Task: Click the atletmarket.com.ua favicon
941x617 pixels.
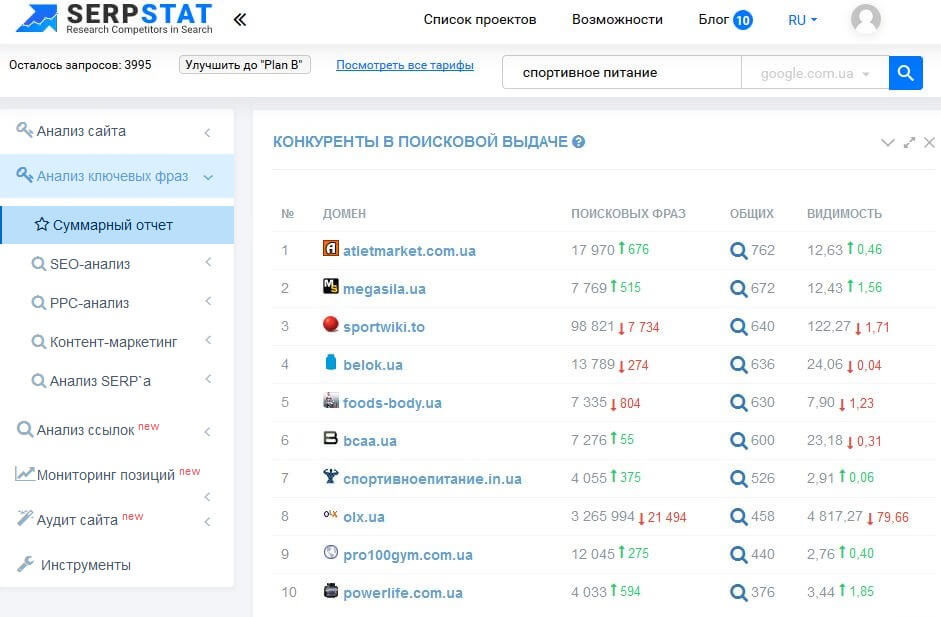Action: (x=331, y=248)
